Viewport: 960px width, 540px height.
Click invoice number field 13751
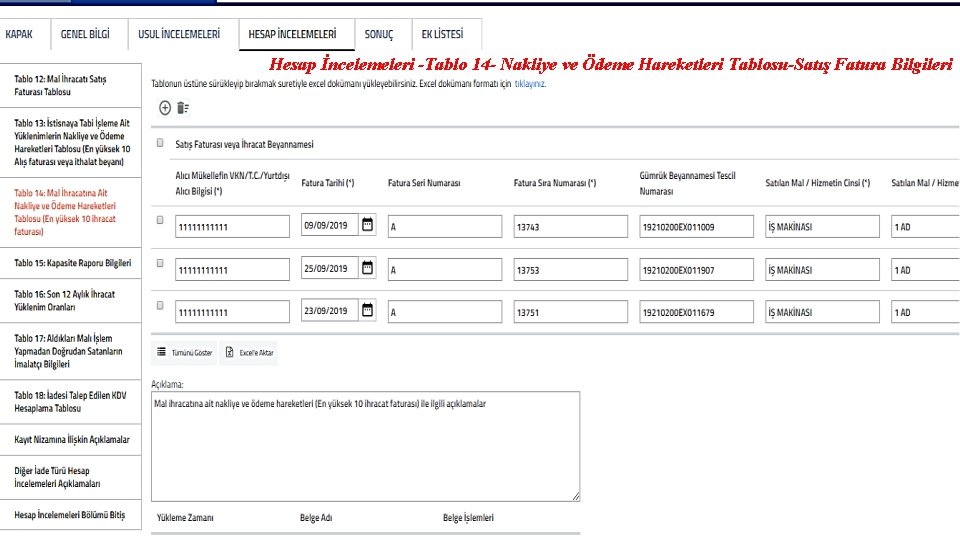(x=571, y=312)
